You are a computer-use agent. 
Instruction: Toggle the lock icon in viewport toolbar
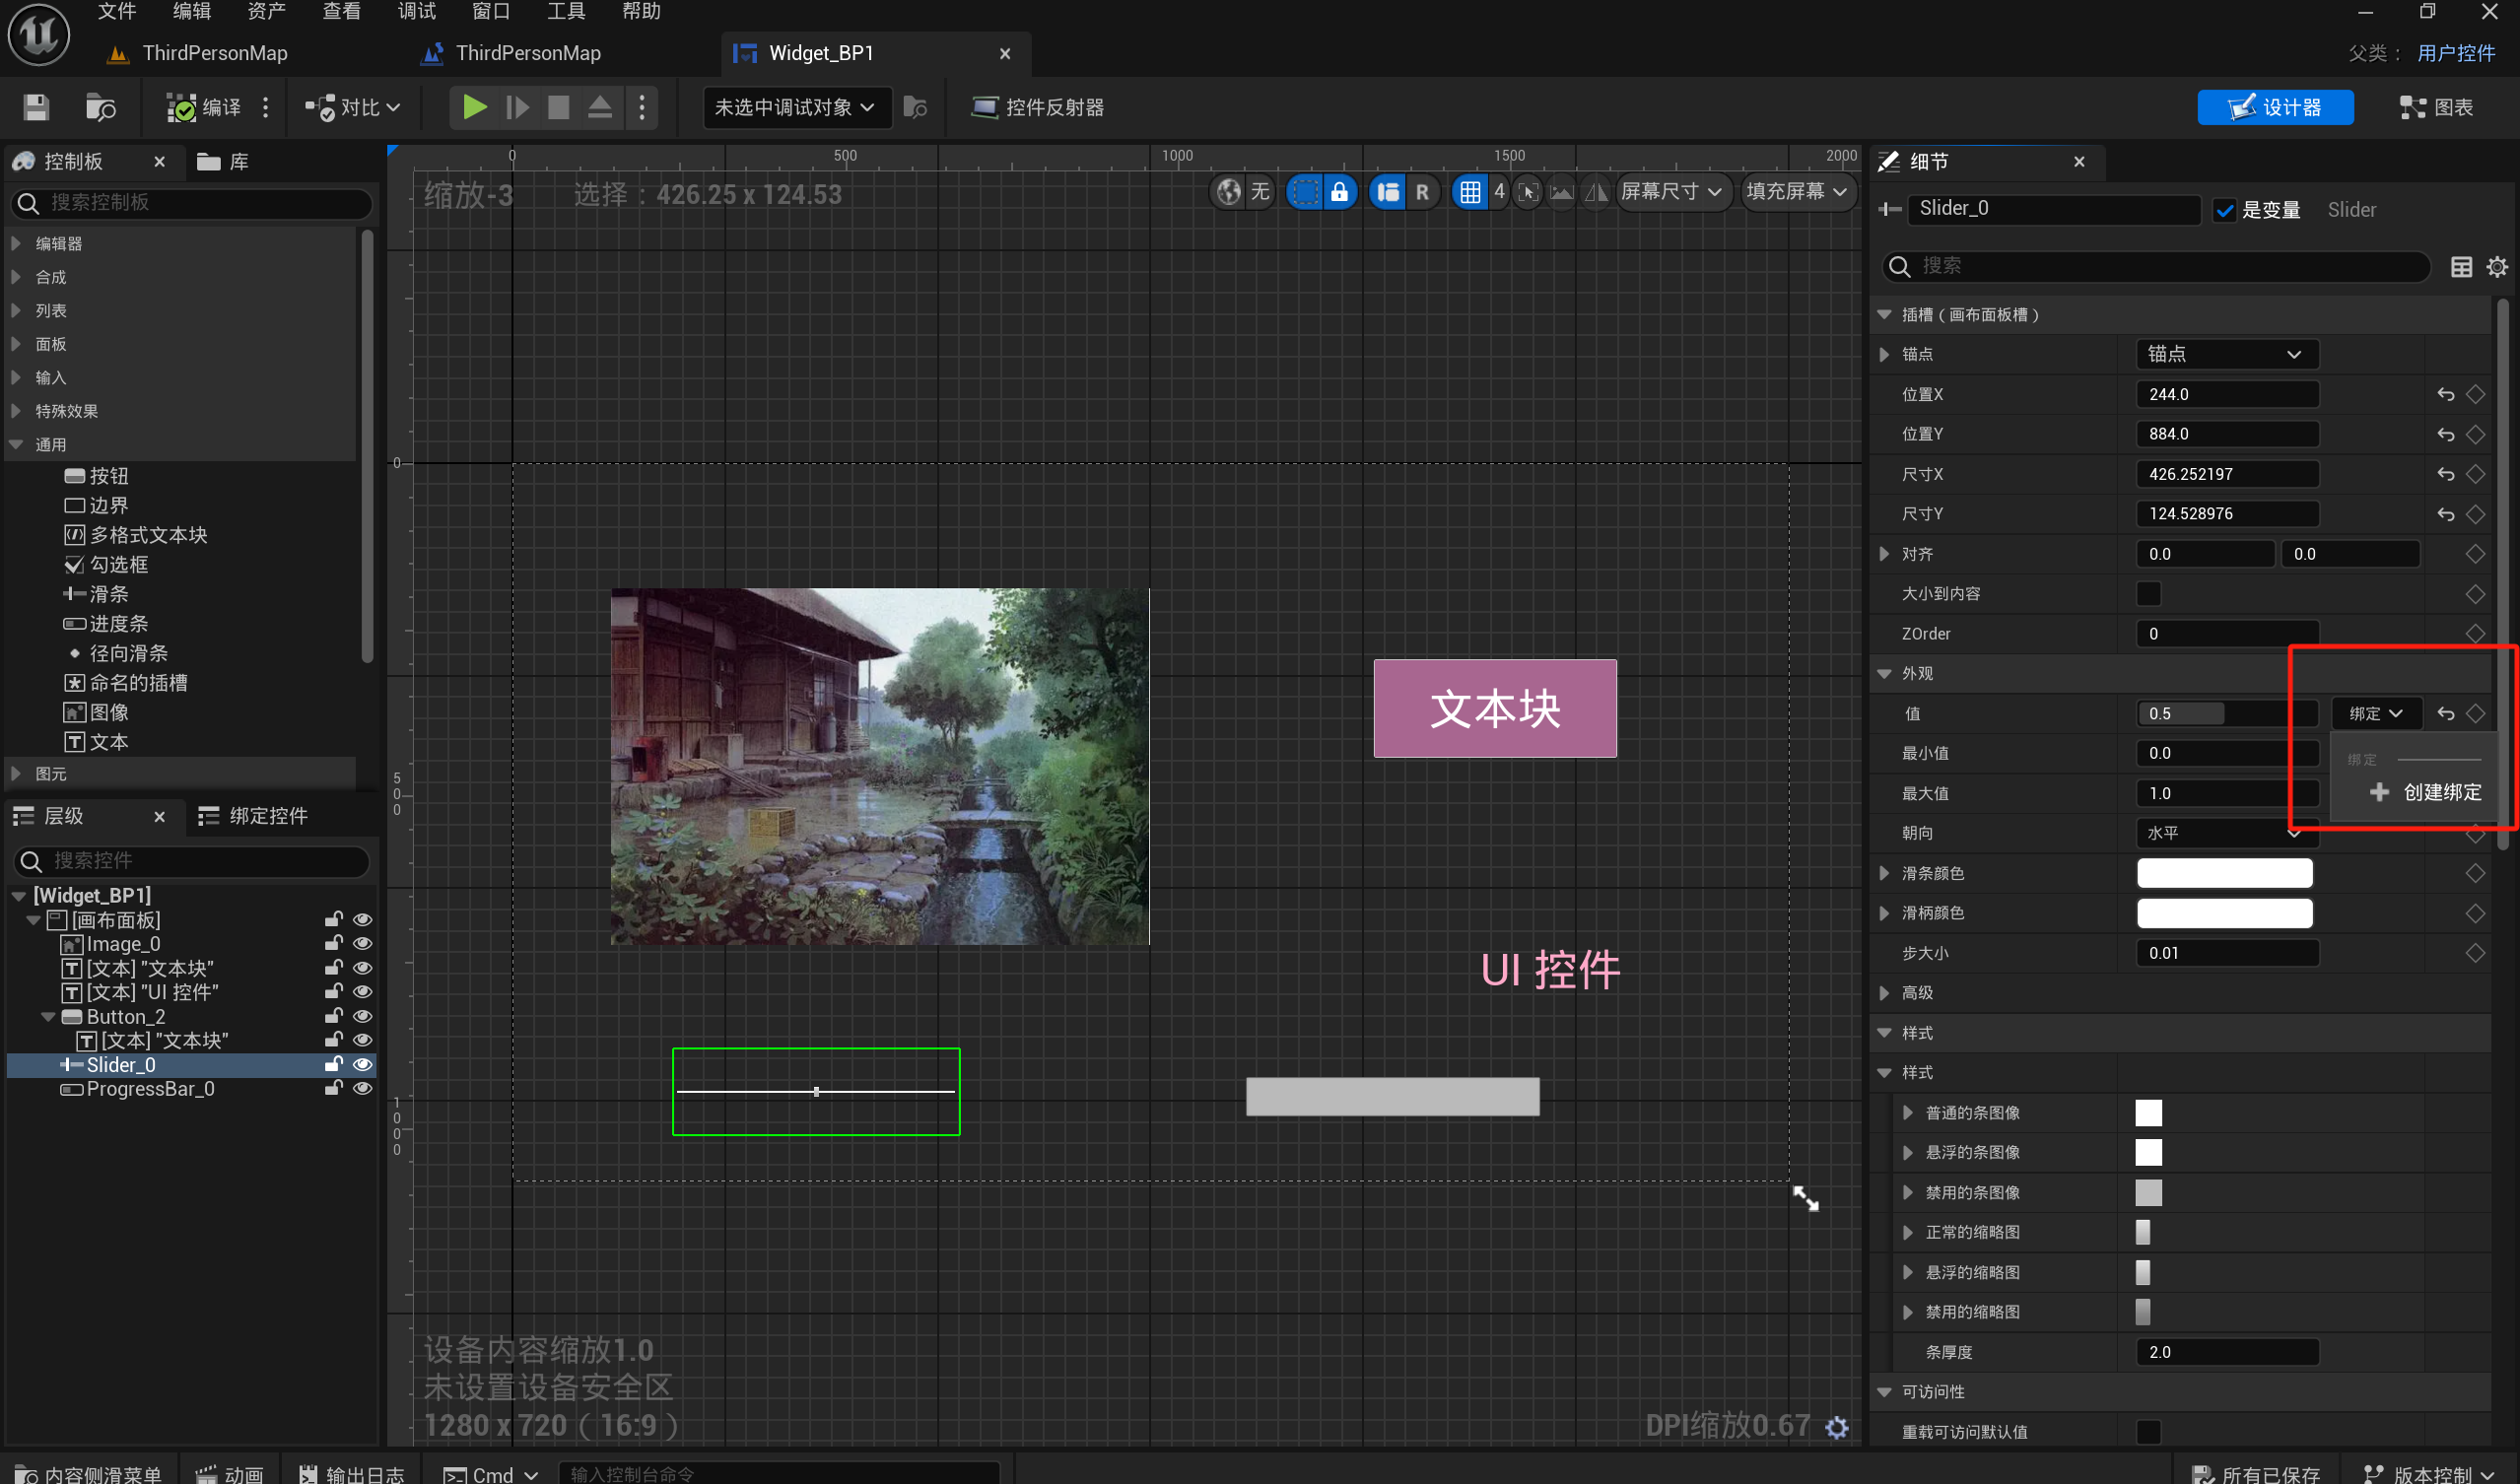click(1339, 191)
